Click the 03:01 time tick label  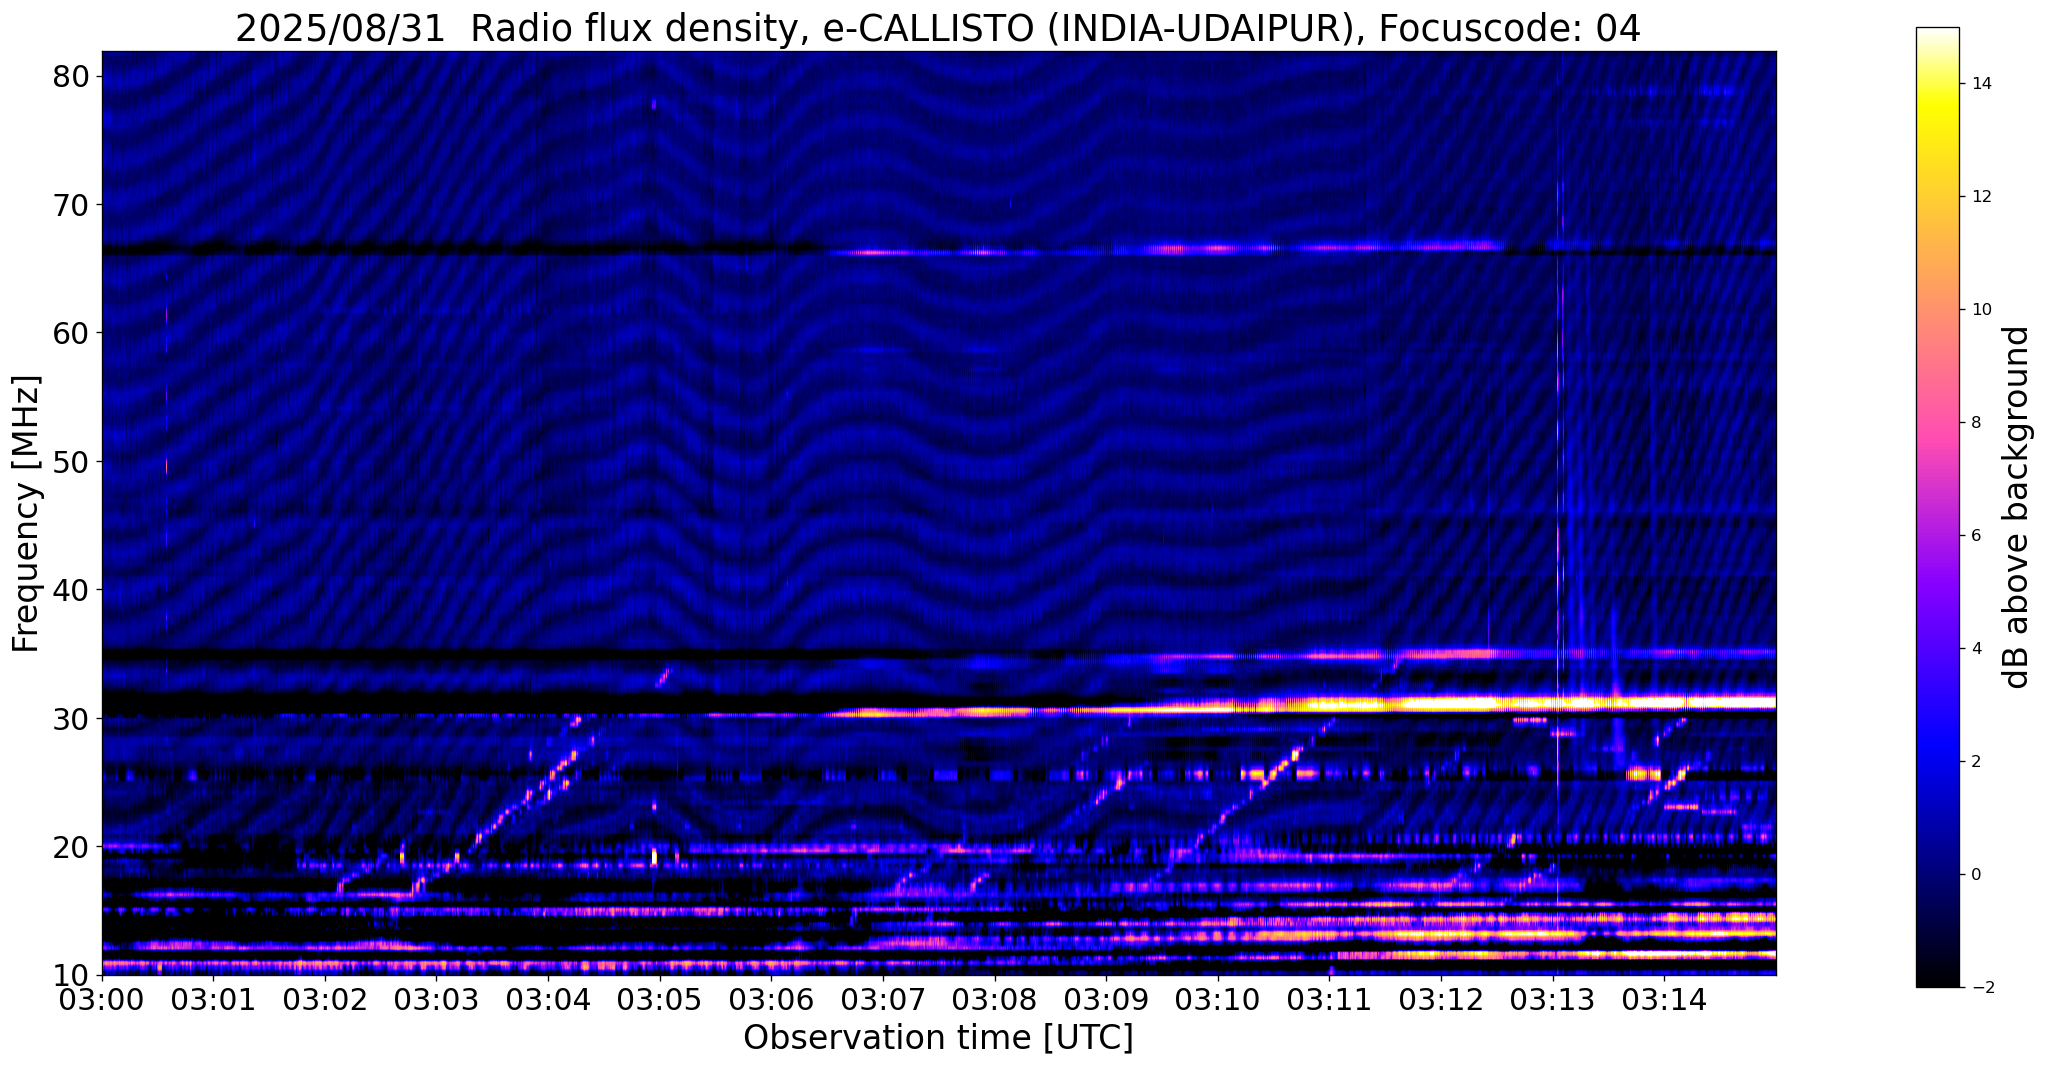tap(213, 999)
